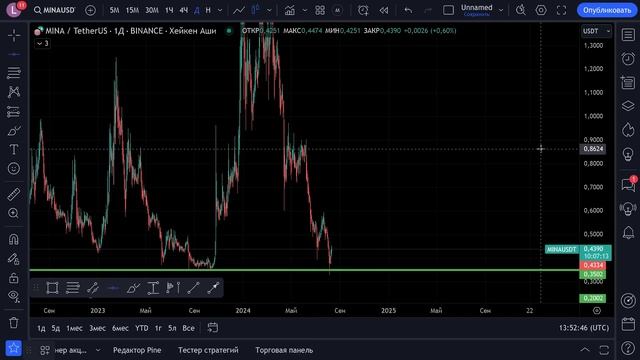The image size is (640, 360).
Task: Undo the last chart action
Action: pyautogui.click(x=408, y=10)
